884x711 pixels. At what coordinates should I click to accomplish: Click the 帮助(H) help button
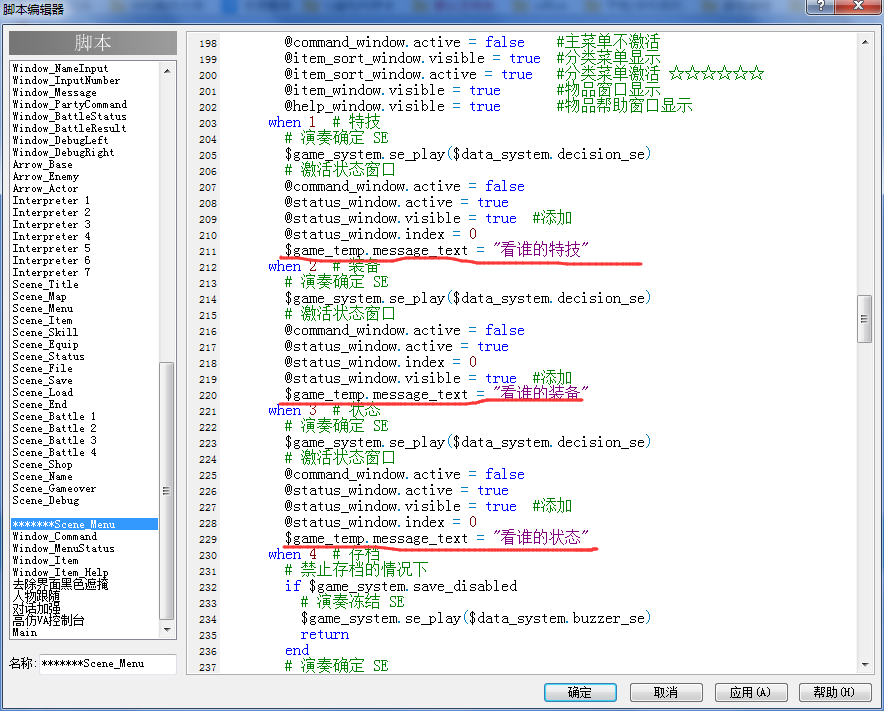[834, 692]
